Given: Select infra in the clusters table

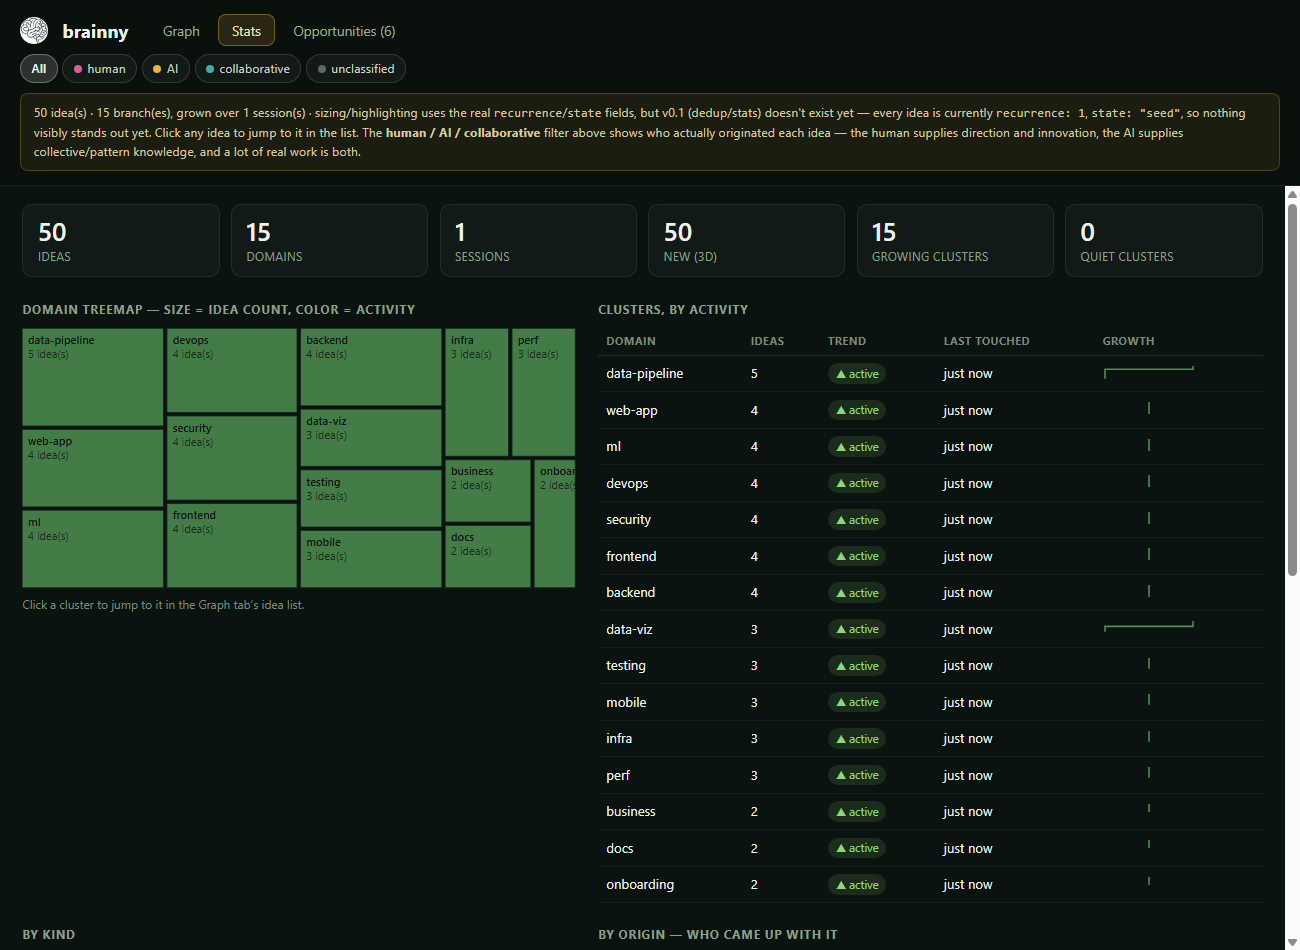Looking at the screenshot, I should click(619, 739).
